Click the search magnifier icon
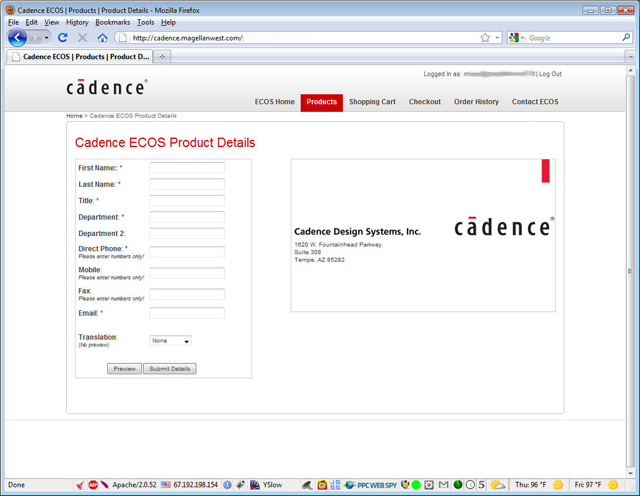640x496 pixels. point(626,38)
